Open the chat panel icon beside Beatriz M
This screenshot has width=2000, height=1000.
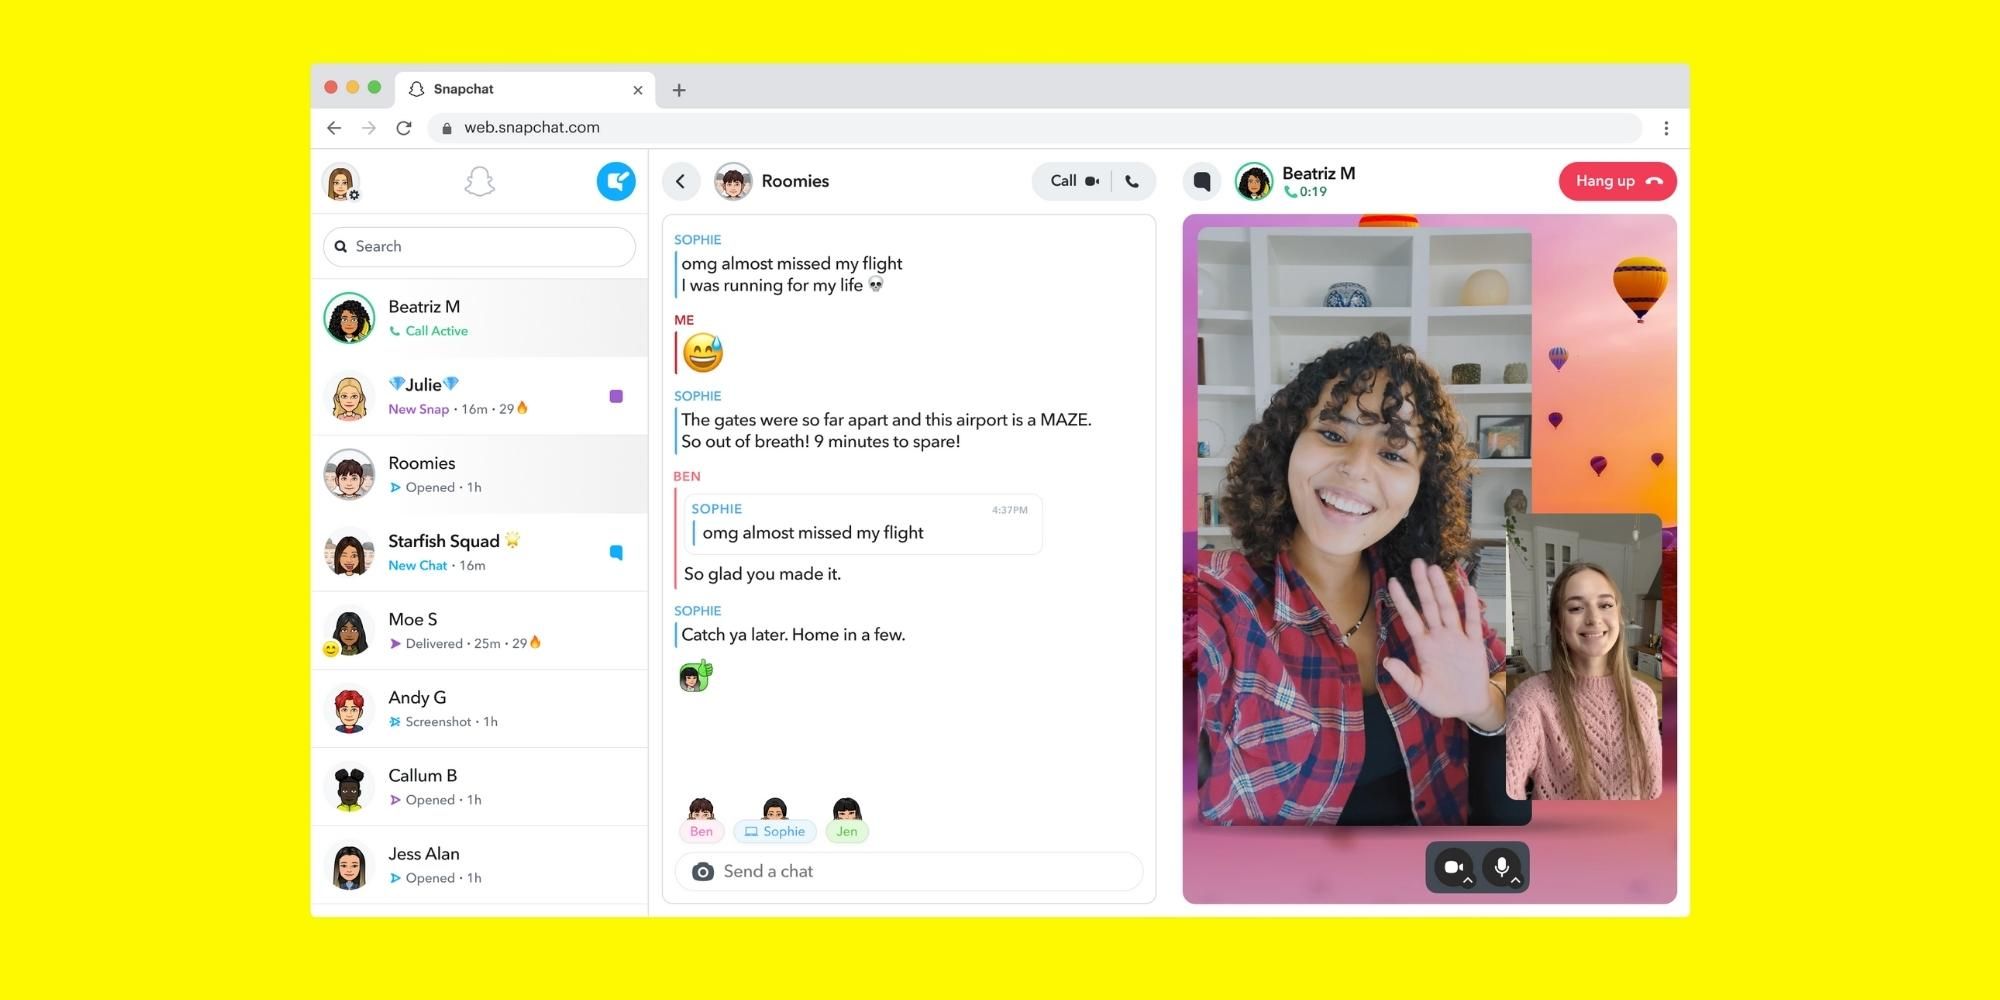tap(1201, 181)
